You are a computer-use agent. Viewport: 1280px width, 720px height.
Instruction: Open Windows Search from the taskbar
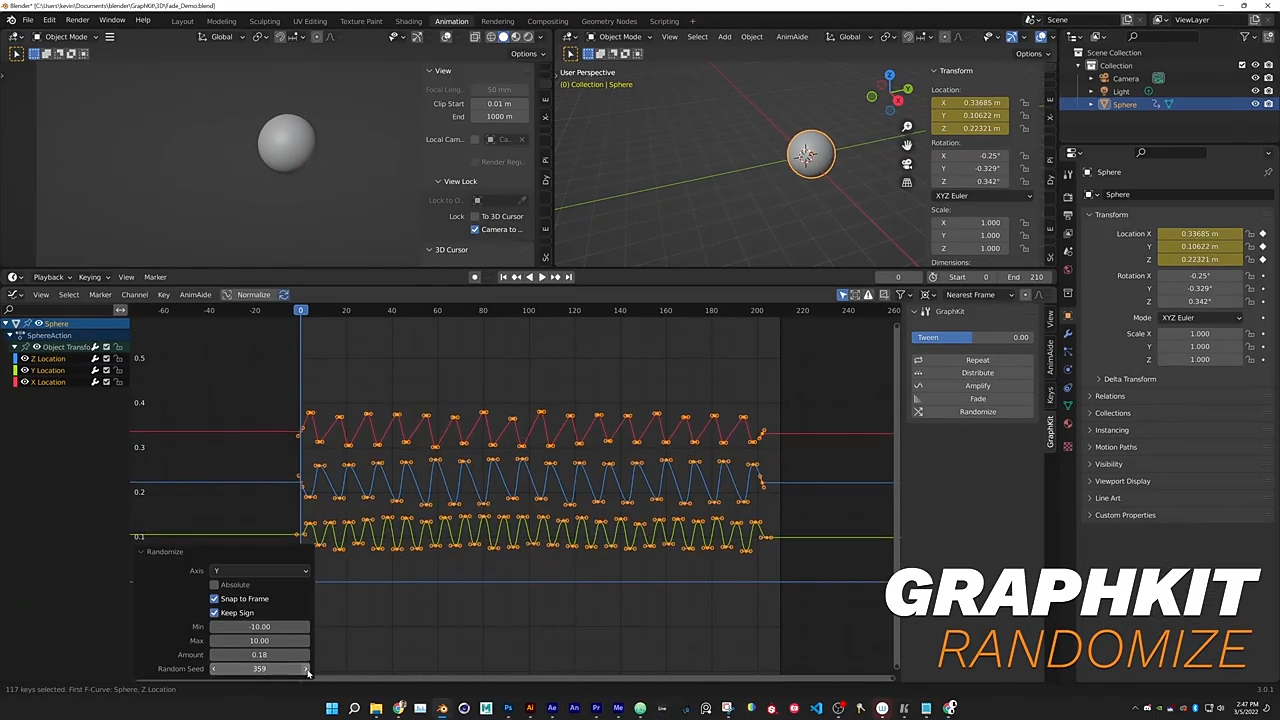point(354,709)
